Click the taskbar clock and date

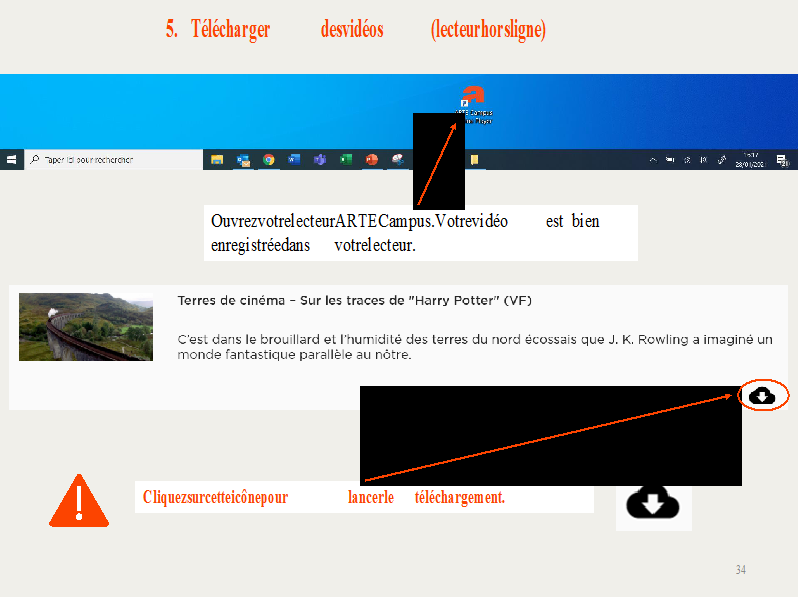click(x=749, y=160)
